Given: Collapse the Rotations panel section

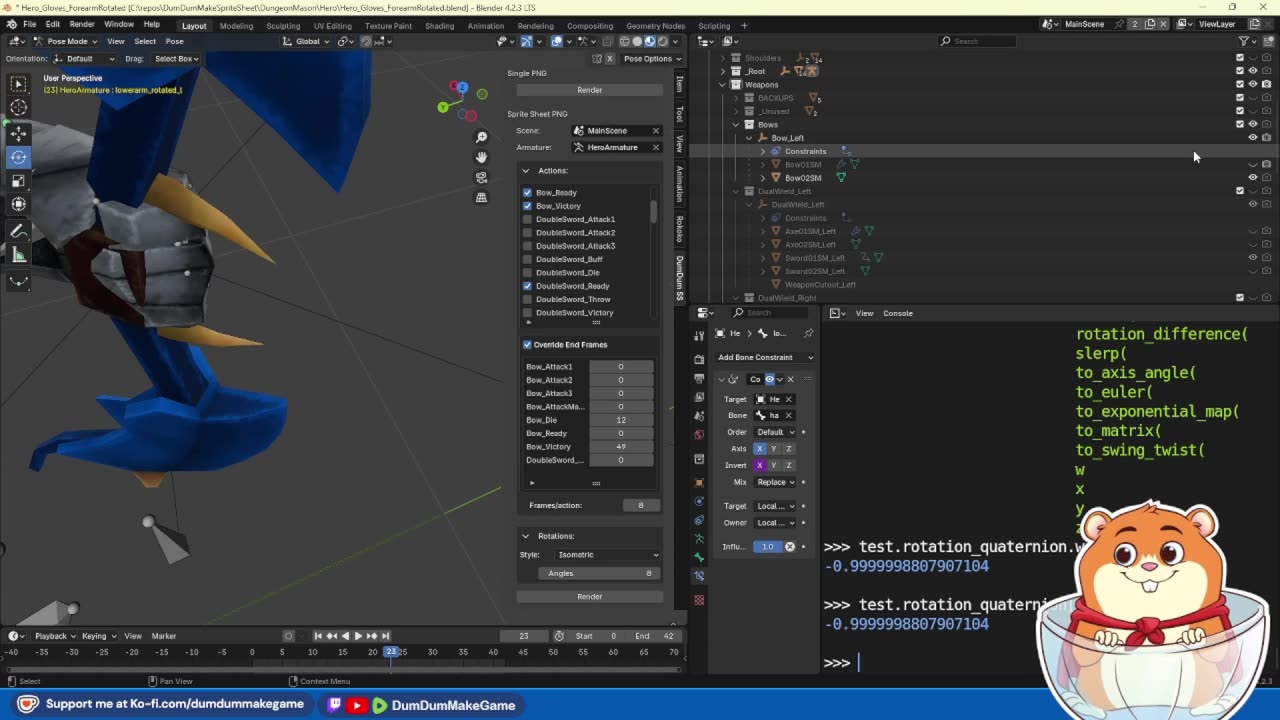Looking at the screenshot, I should click(x=526, y=536).
